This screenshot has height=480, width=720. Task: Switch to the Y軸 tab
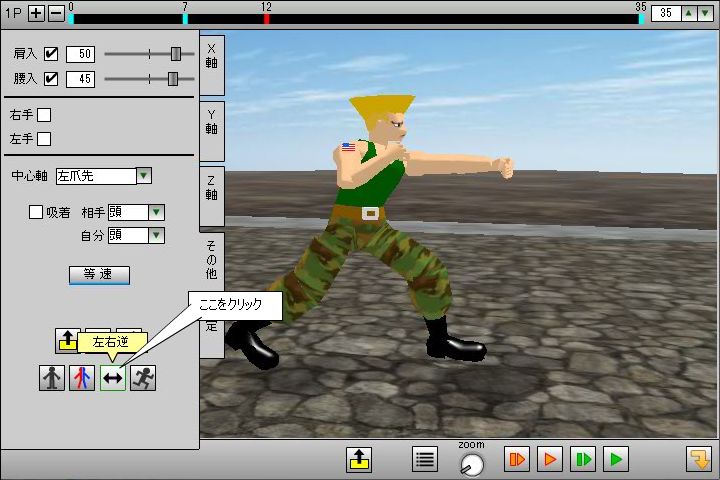click(212, 131)
